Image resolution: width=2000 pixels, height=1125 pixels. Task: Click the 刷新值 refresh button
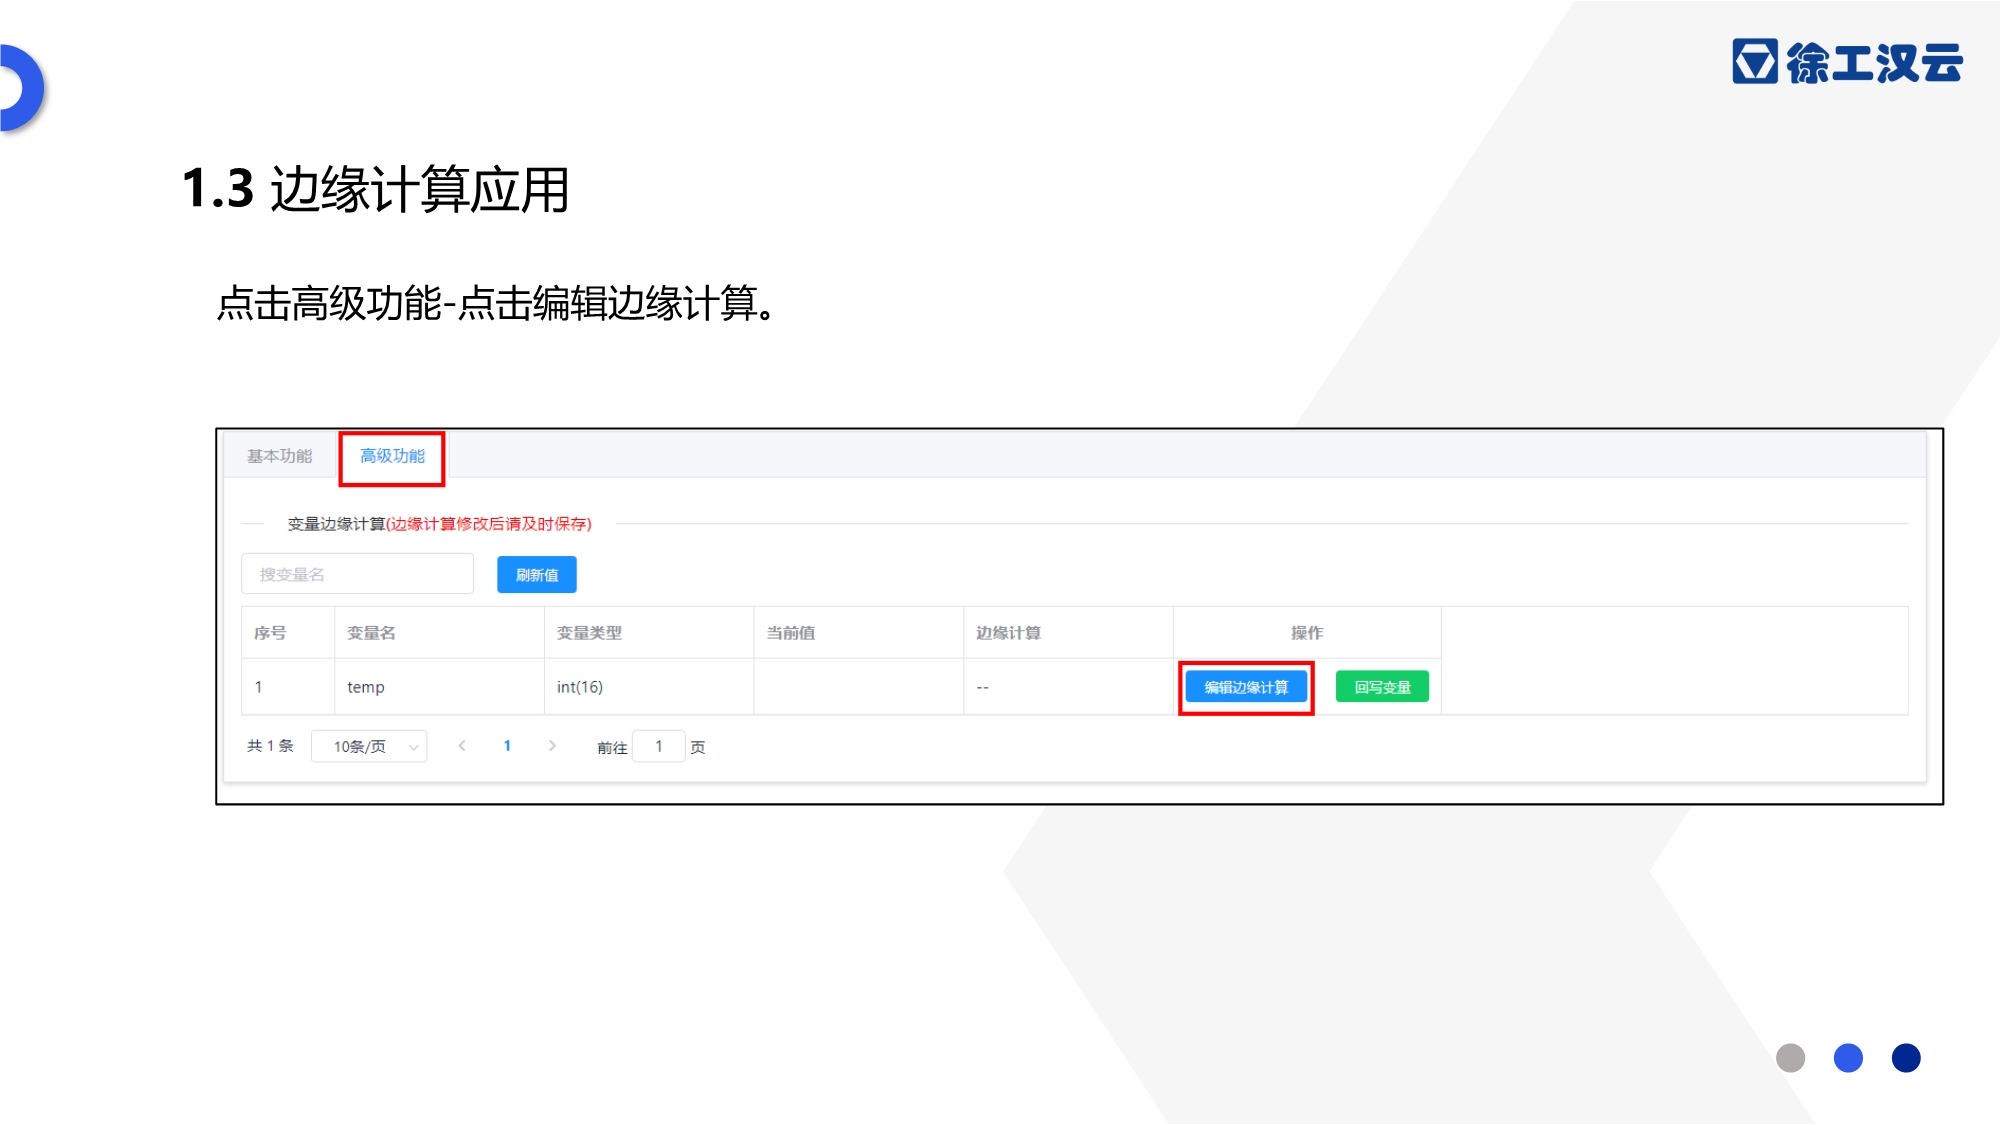pyautogui.click(x=537, y=575)
